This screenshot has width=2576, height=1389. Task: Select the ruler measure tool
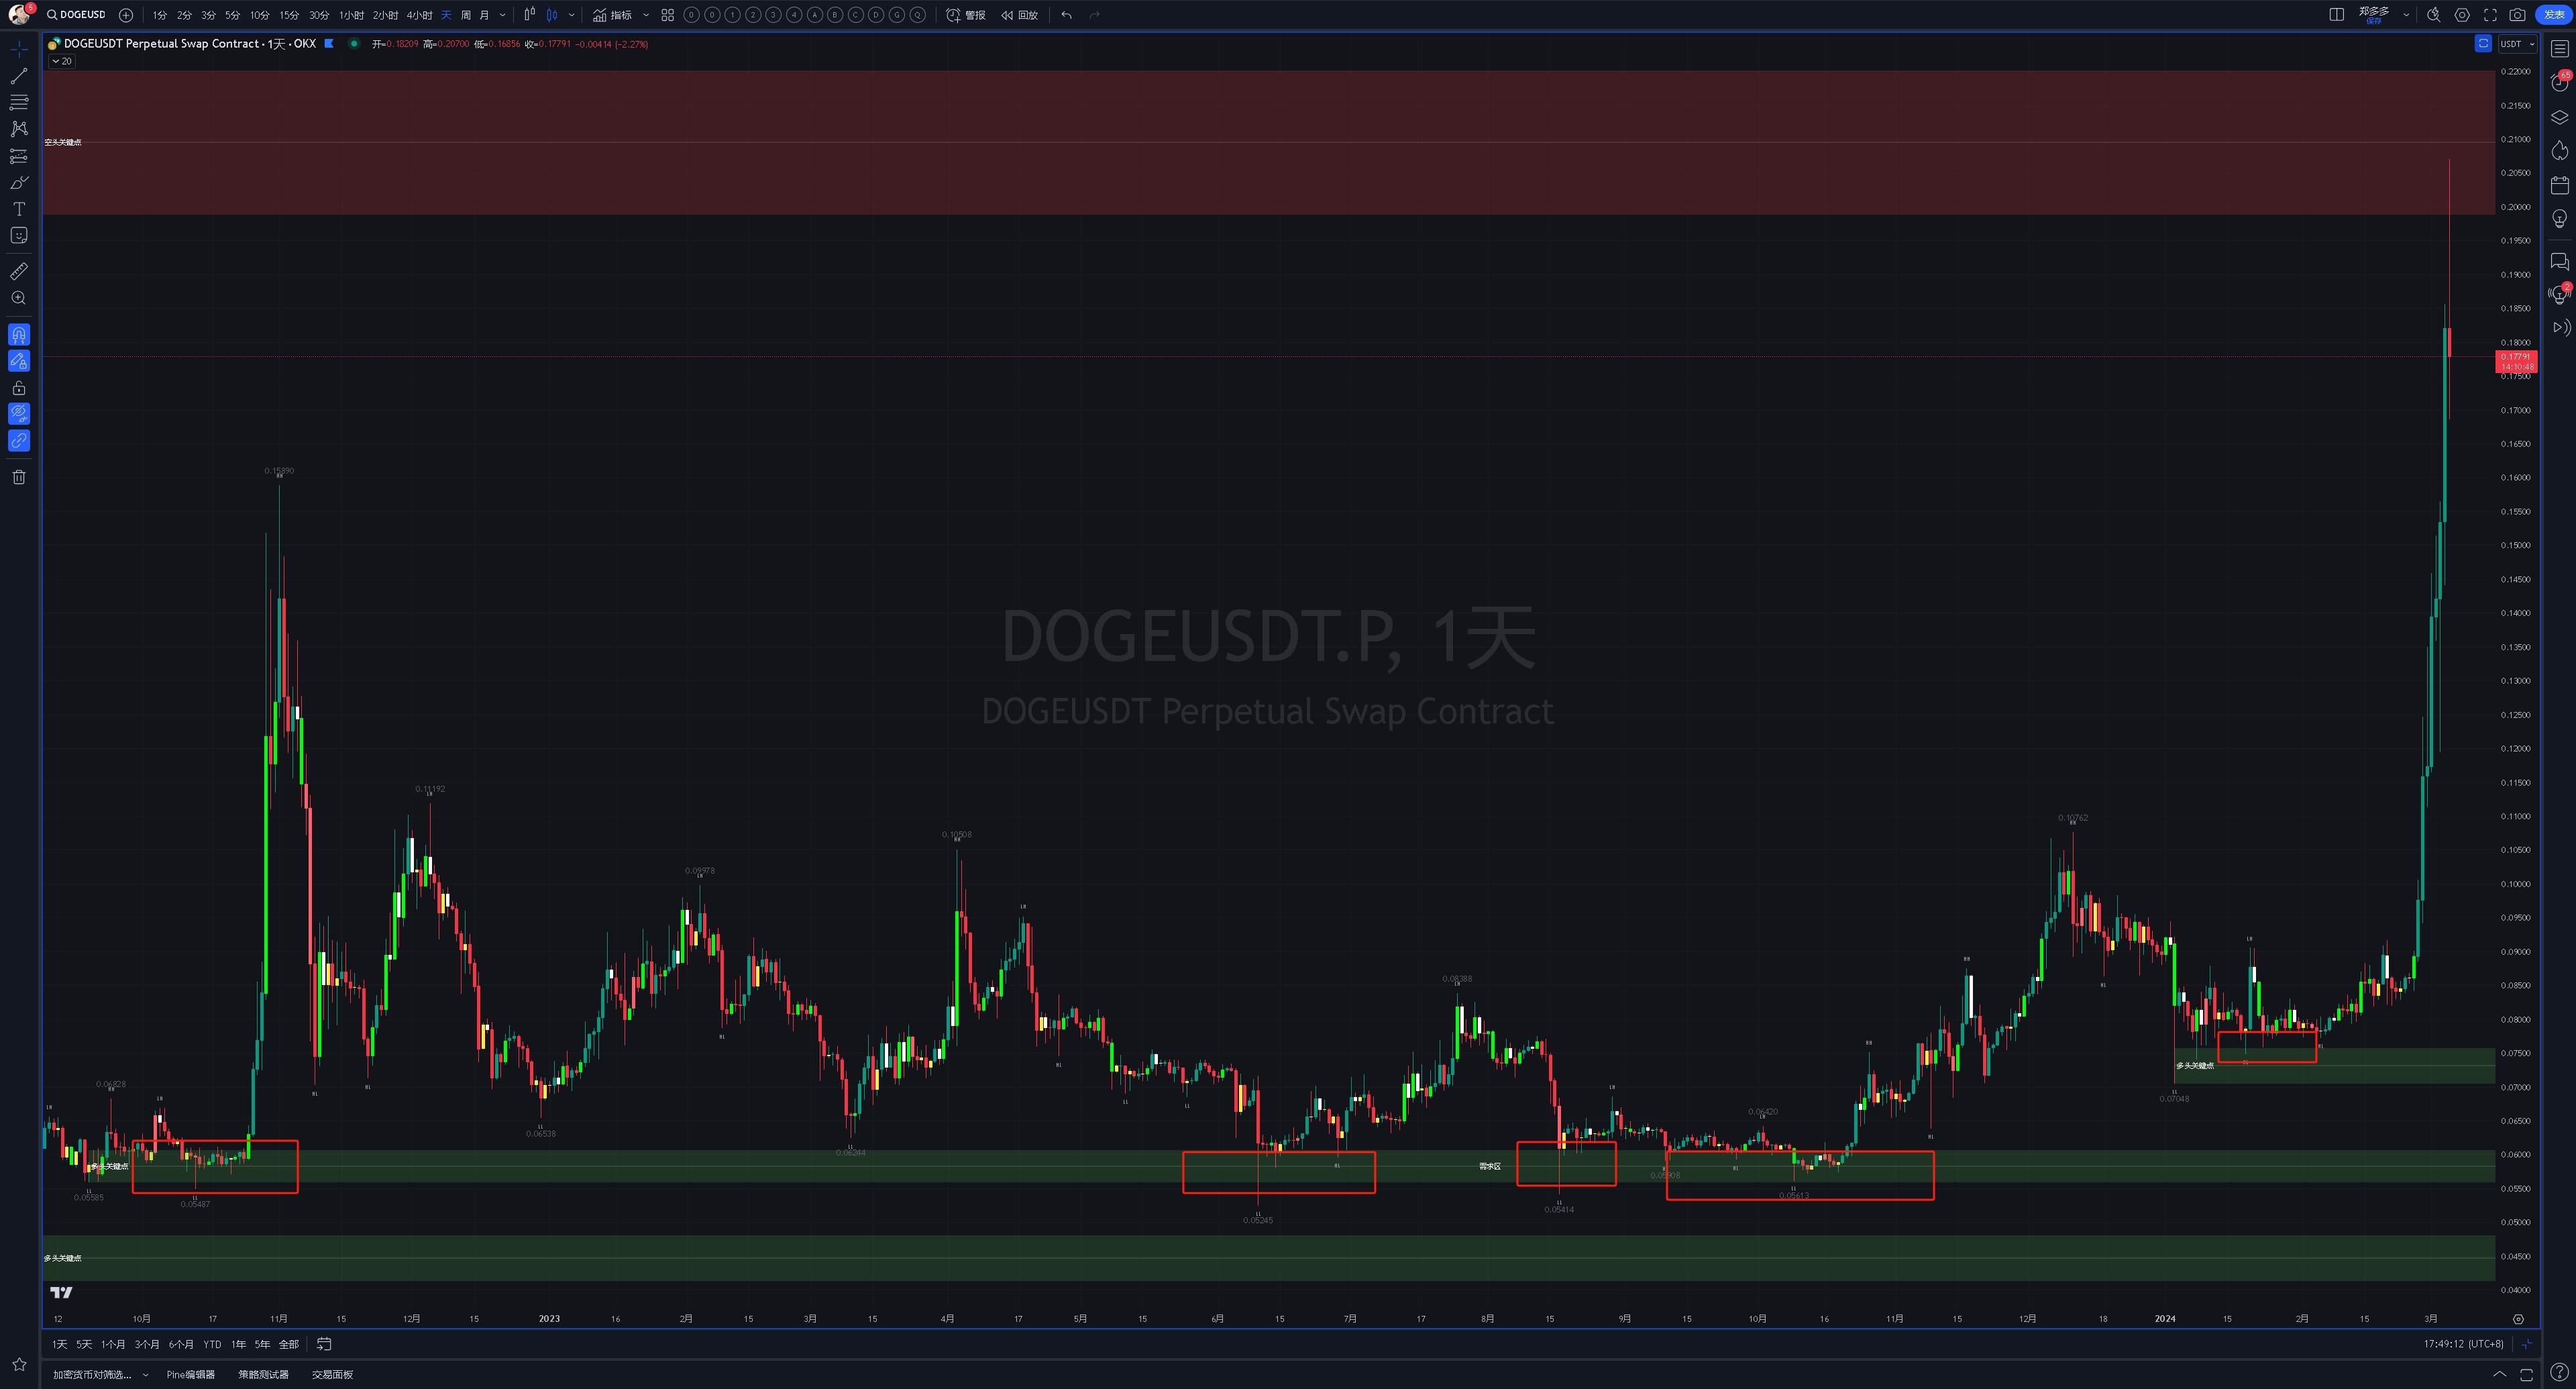tap(19, 271)
